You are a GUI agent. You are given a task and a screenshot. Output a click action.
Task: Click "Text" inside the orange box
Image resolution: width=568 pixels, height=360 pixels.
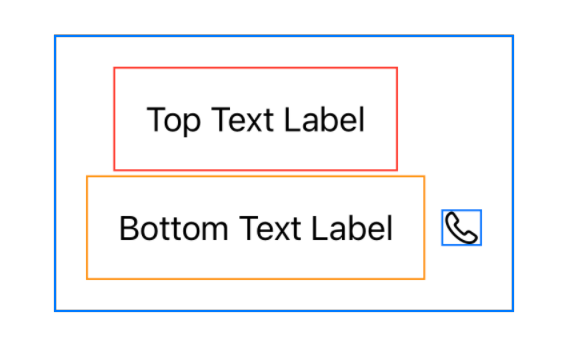[x=270, y=228]
